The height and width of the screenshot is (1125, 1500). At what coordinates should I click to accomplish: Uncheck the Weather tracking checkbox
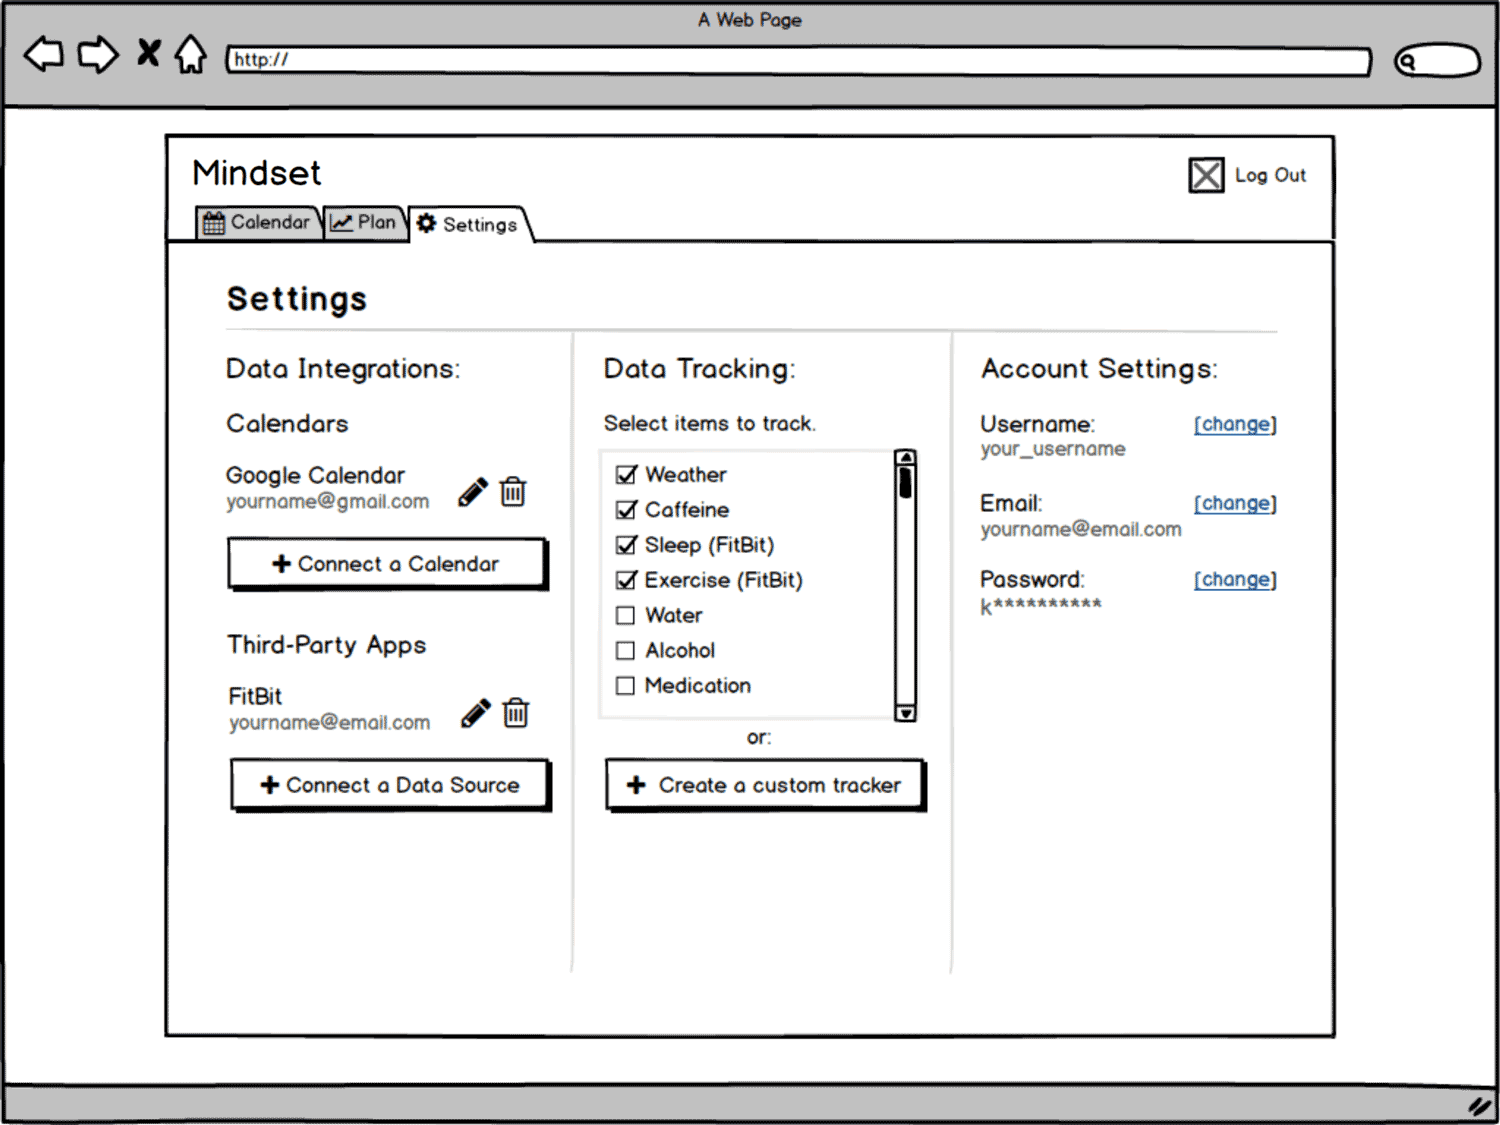pos(626,474)
